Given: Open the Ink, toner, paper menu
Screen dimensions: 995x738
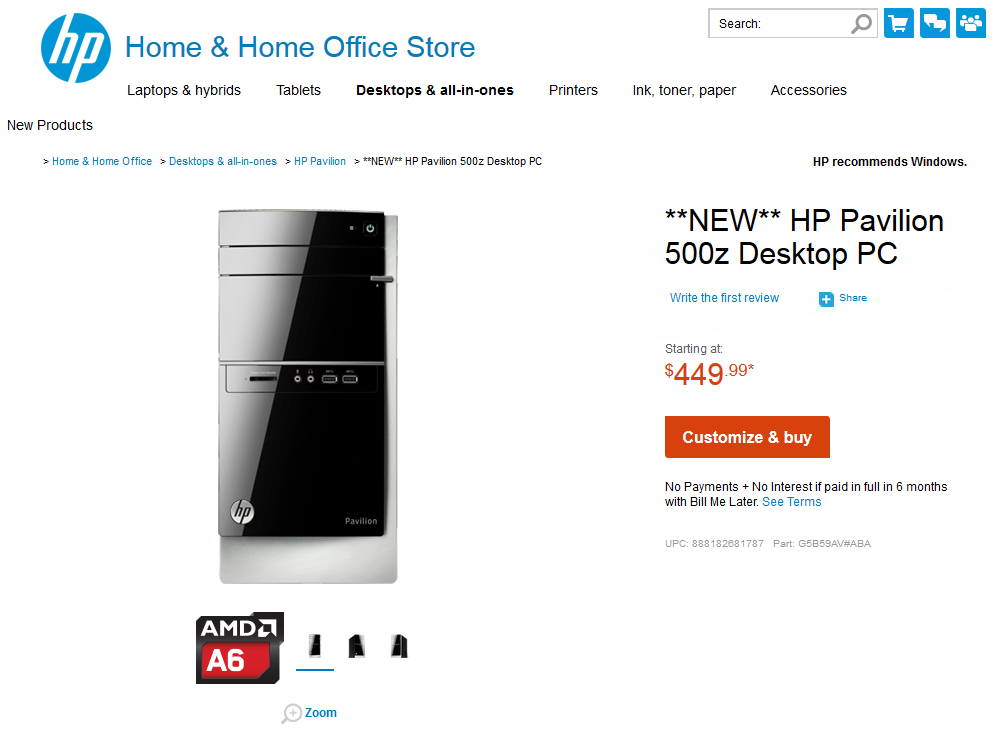Looking at the screenshot, I should point(684,90).
